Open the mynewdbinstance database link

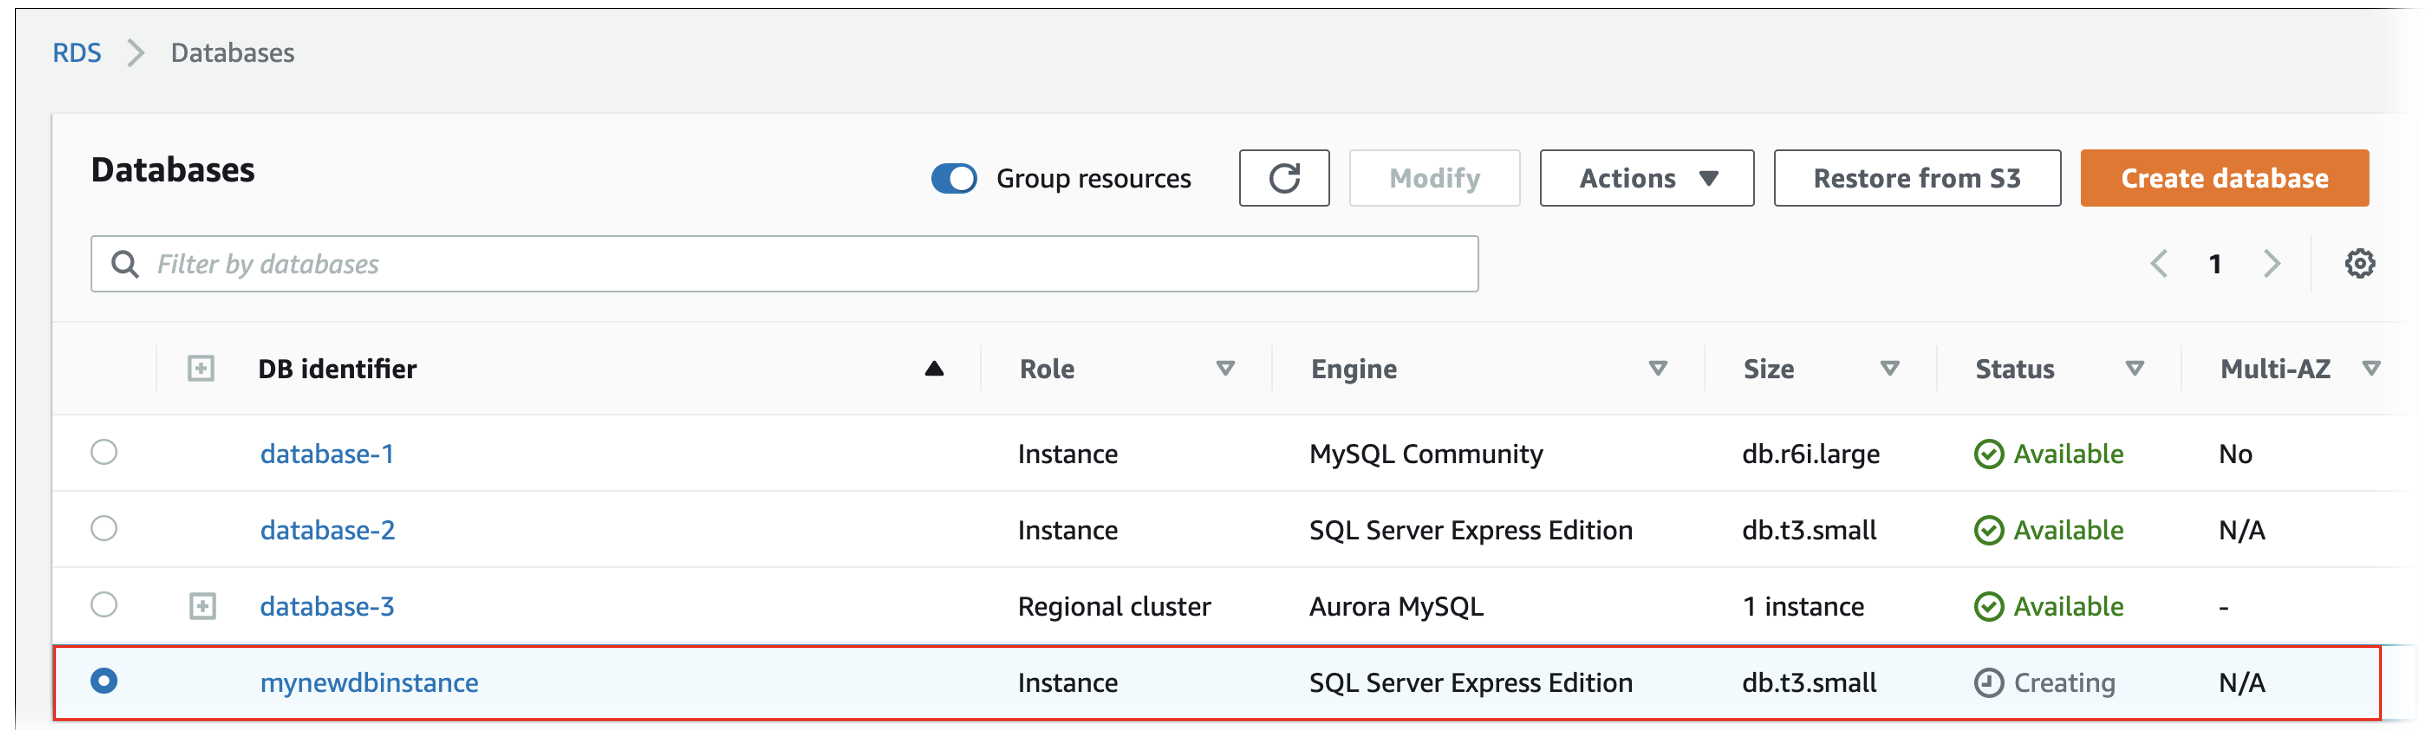coord(369,683)
